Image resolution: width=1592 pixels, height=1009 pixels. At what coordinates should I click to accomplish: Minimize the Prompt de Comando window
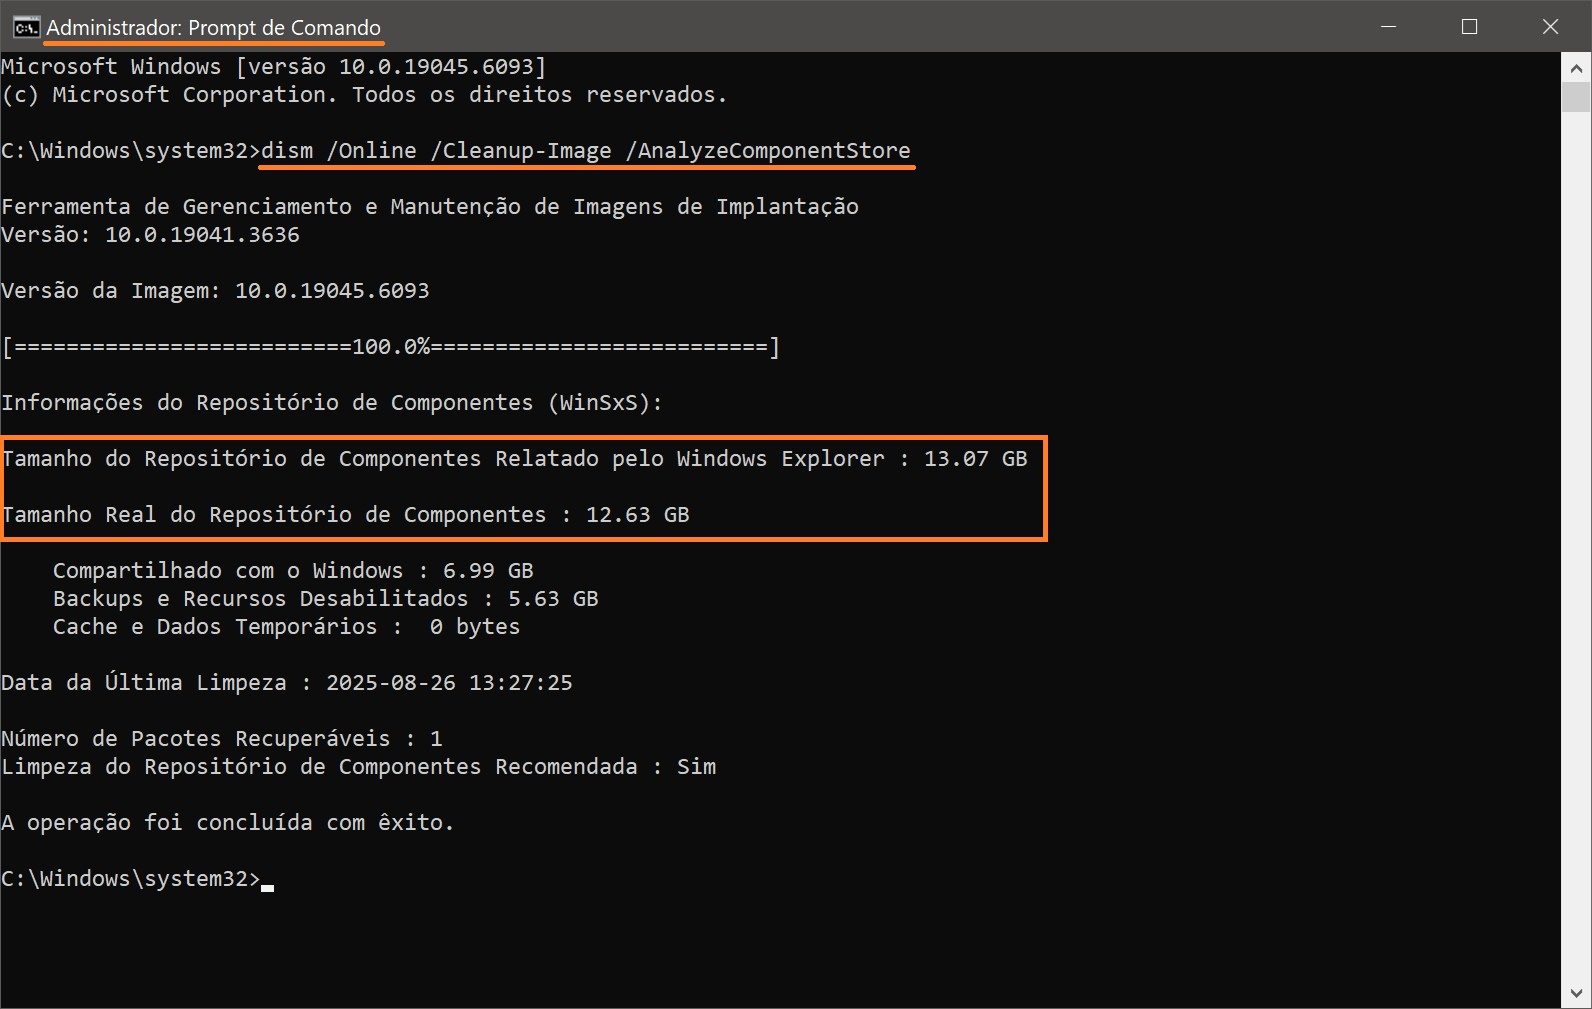(x=1388, y=27)
